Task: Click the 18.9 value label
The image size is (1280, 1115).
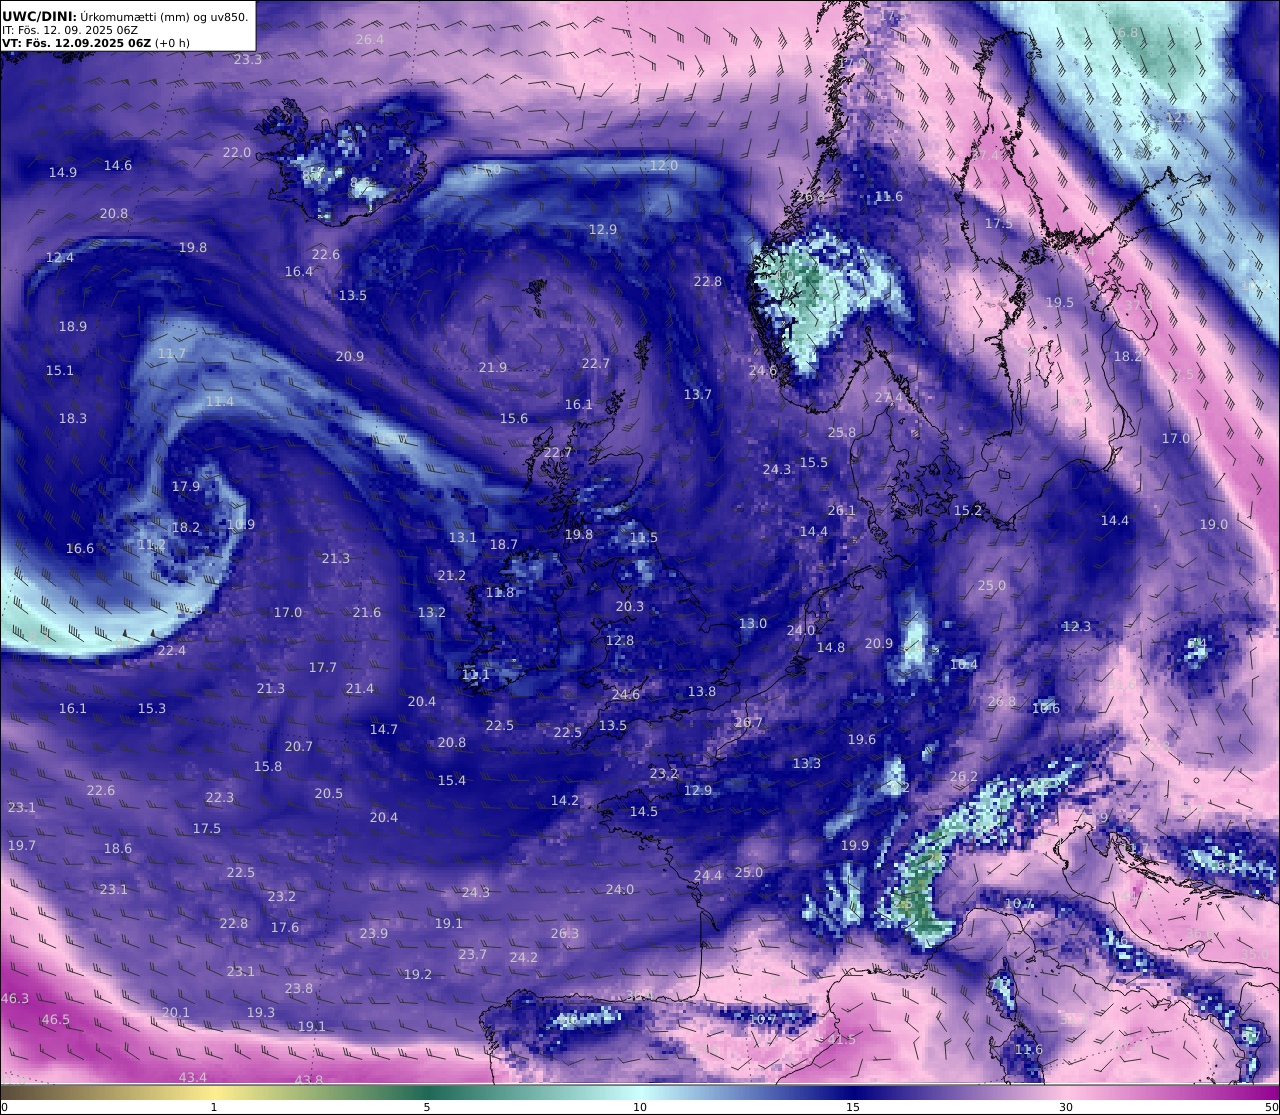Action: tap(73, 326)
